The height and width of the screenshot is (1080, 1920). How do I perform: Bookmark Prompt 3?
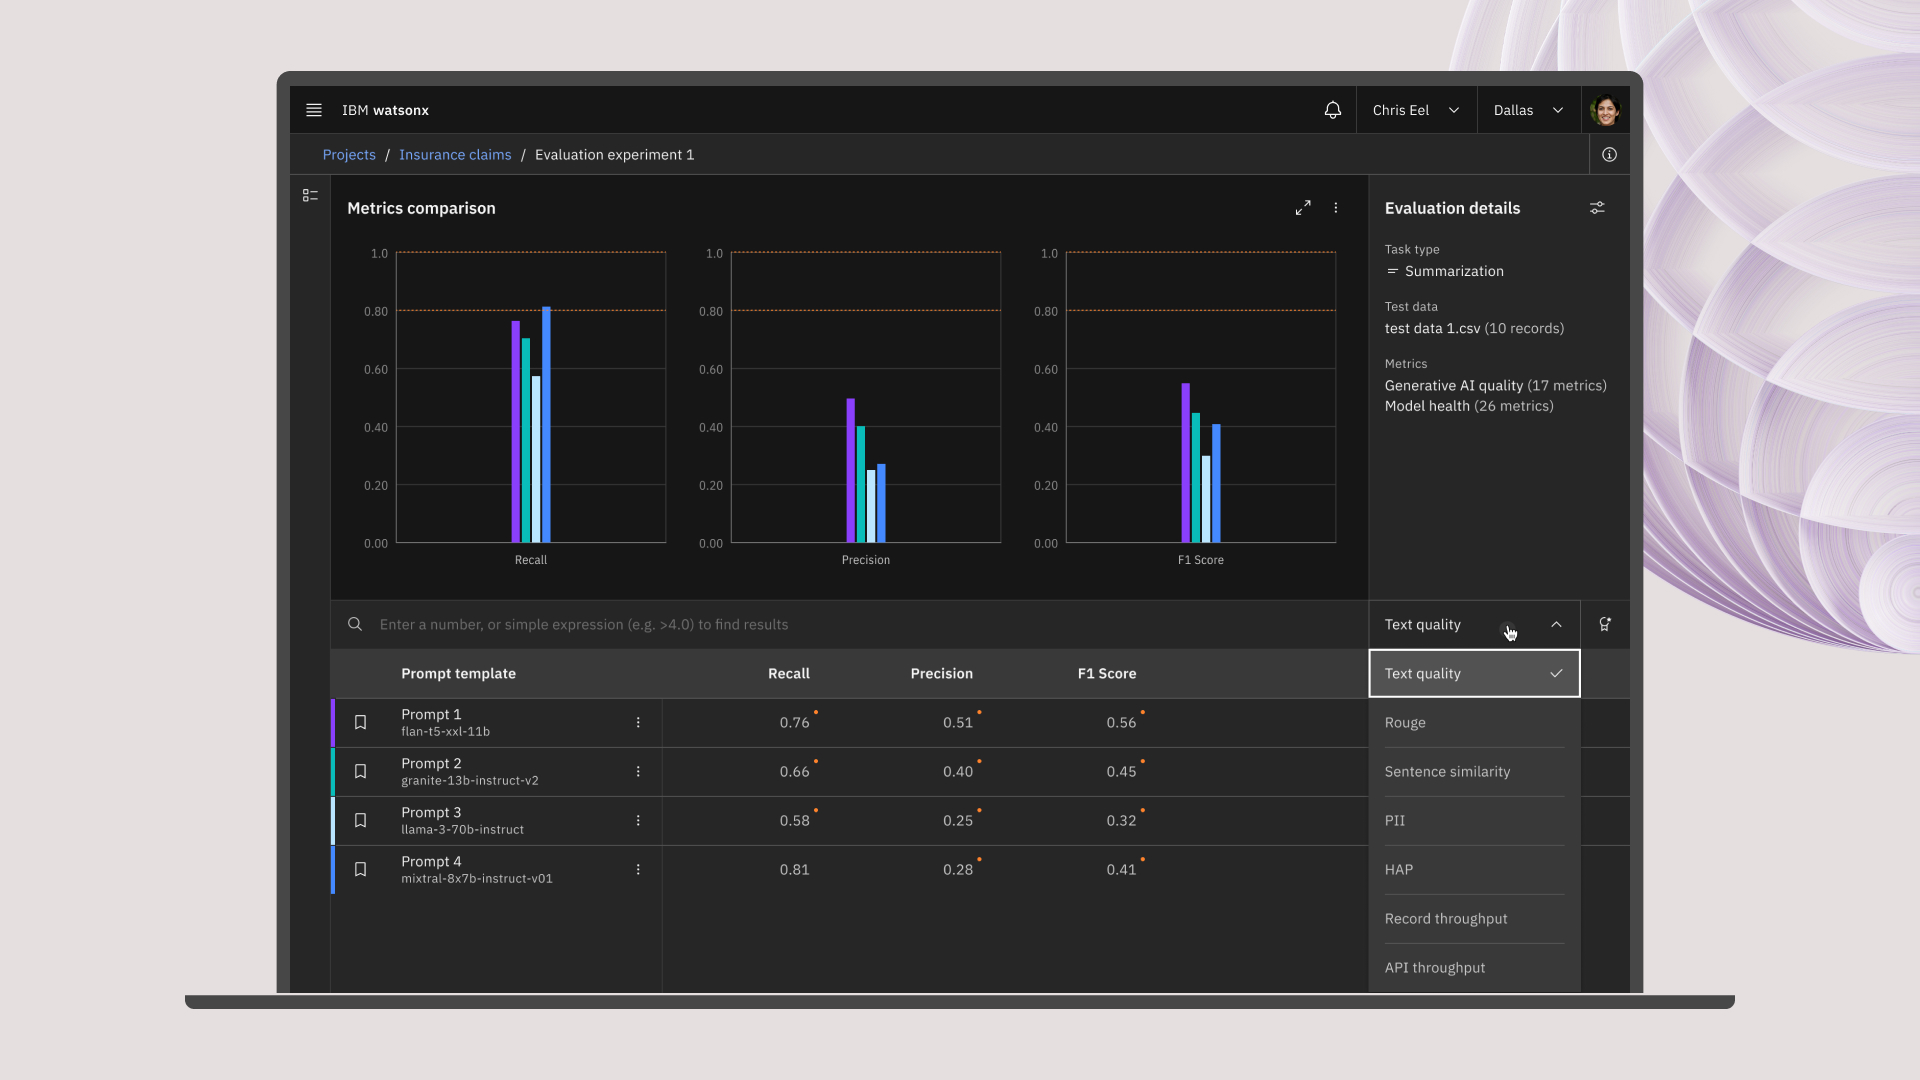pyautogui.click(x=361, y=821)
